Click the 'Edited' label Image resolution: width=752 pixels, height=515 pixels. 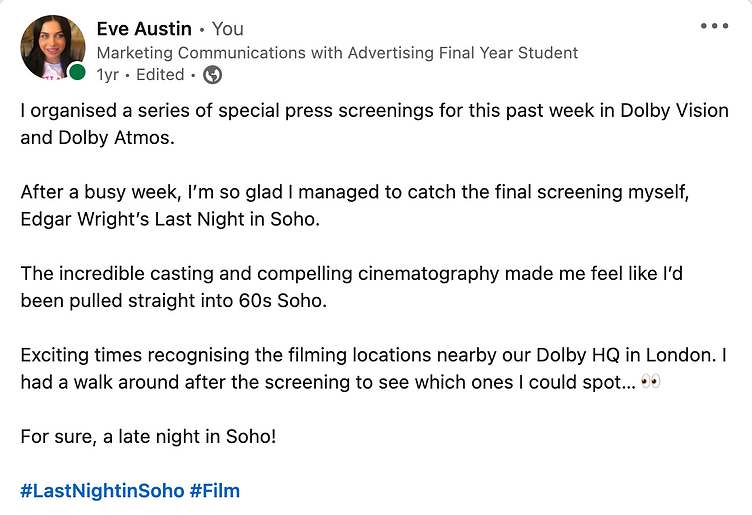tap(160, 75)
